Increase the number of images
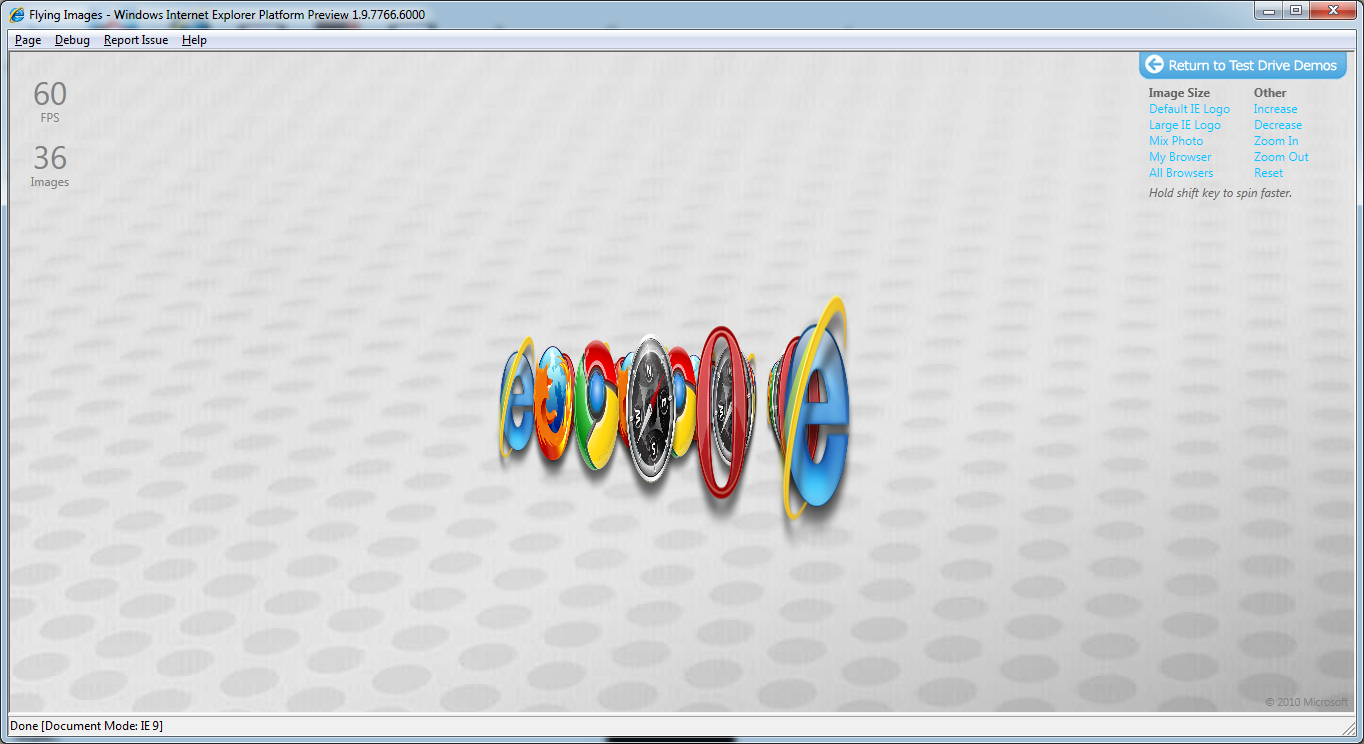Viewport: 1364px width, 744px height. 1275,109
